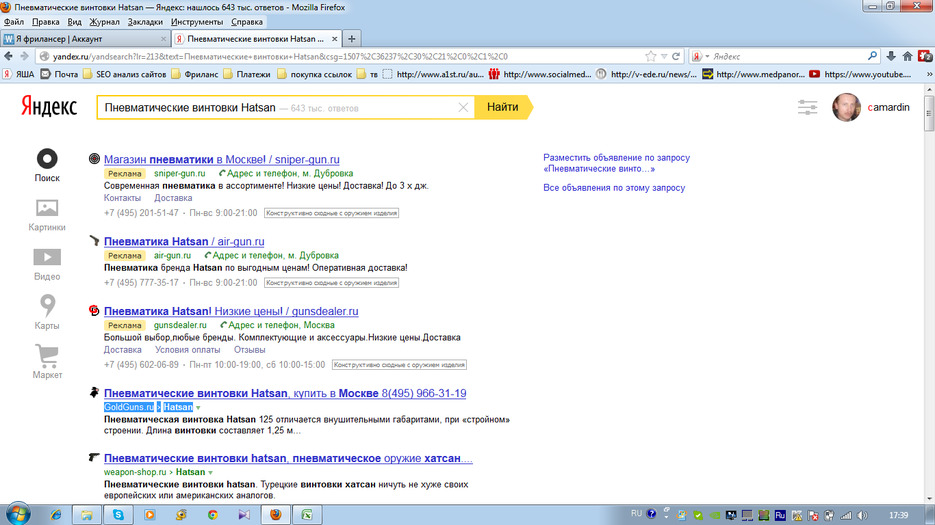Click the magnifier in the browser search box
The width and height of the screenshot is (935, 525).
click(x=872, y=56)
